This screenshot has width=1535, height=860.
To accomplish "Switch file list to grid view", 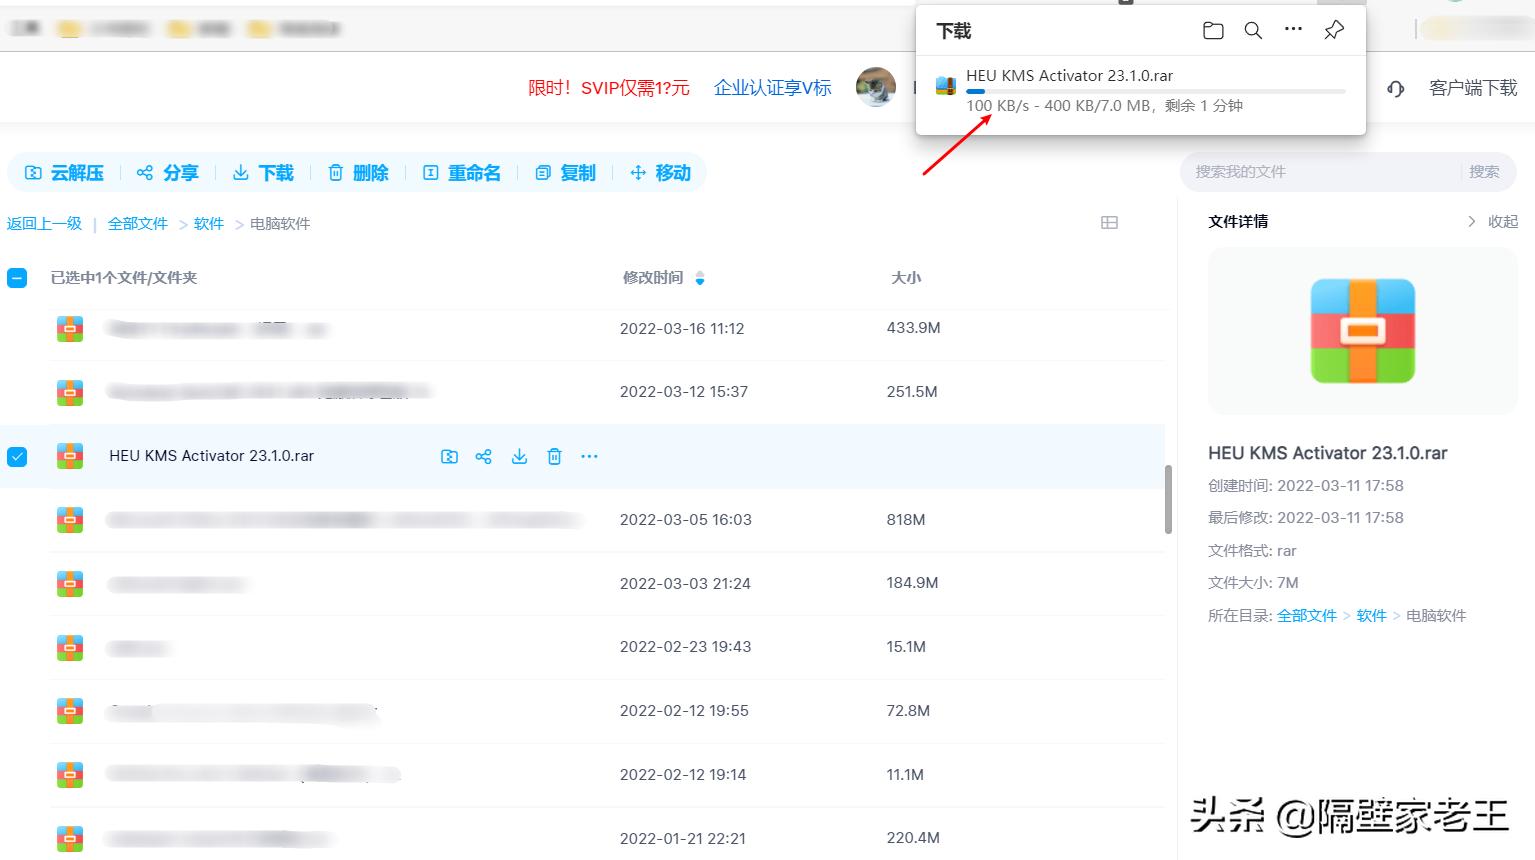I will click(1109, 222).
